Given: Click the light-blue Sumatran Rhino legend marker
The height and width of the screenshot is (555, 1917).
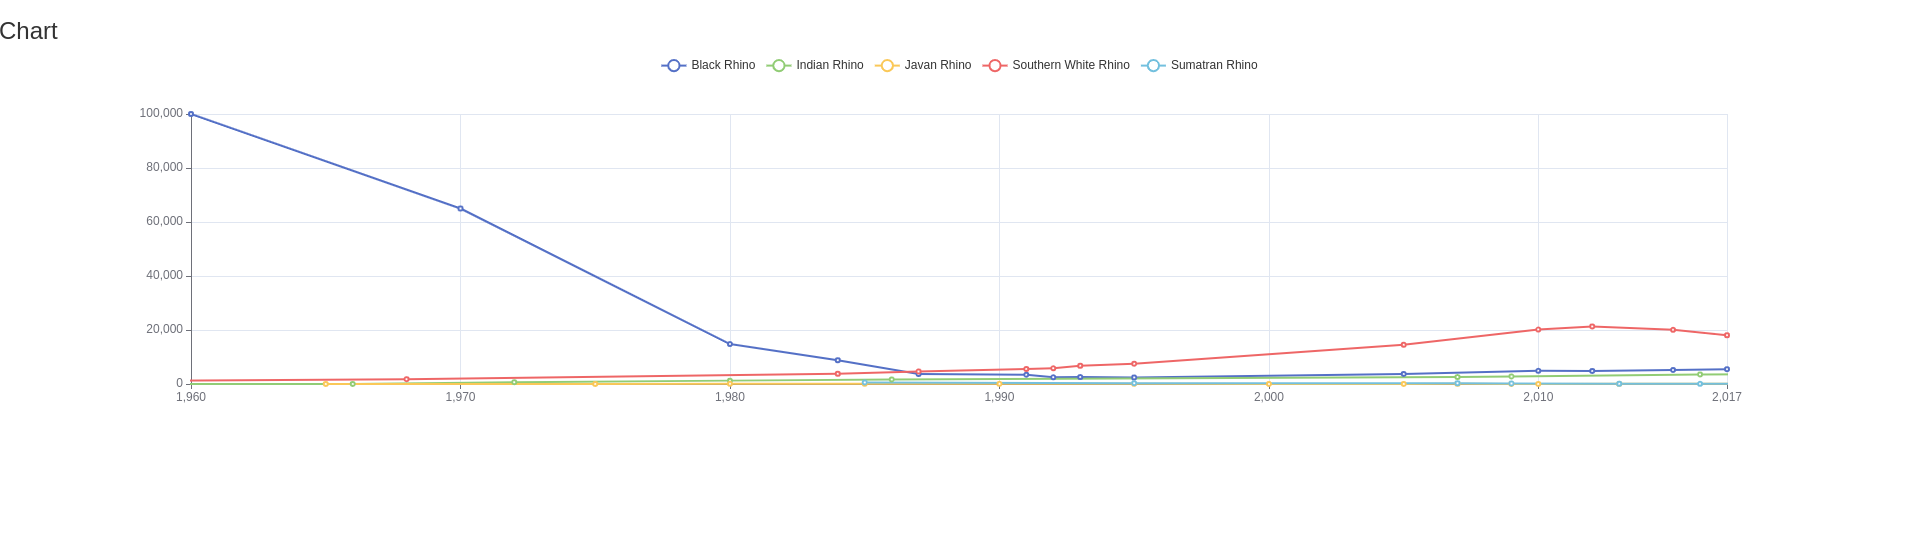Looking at the screenshot, I should click(x=1153, y=66).
